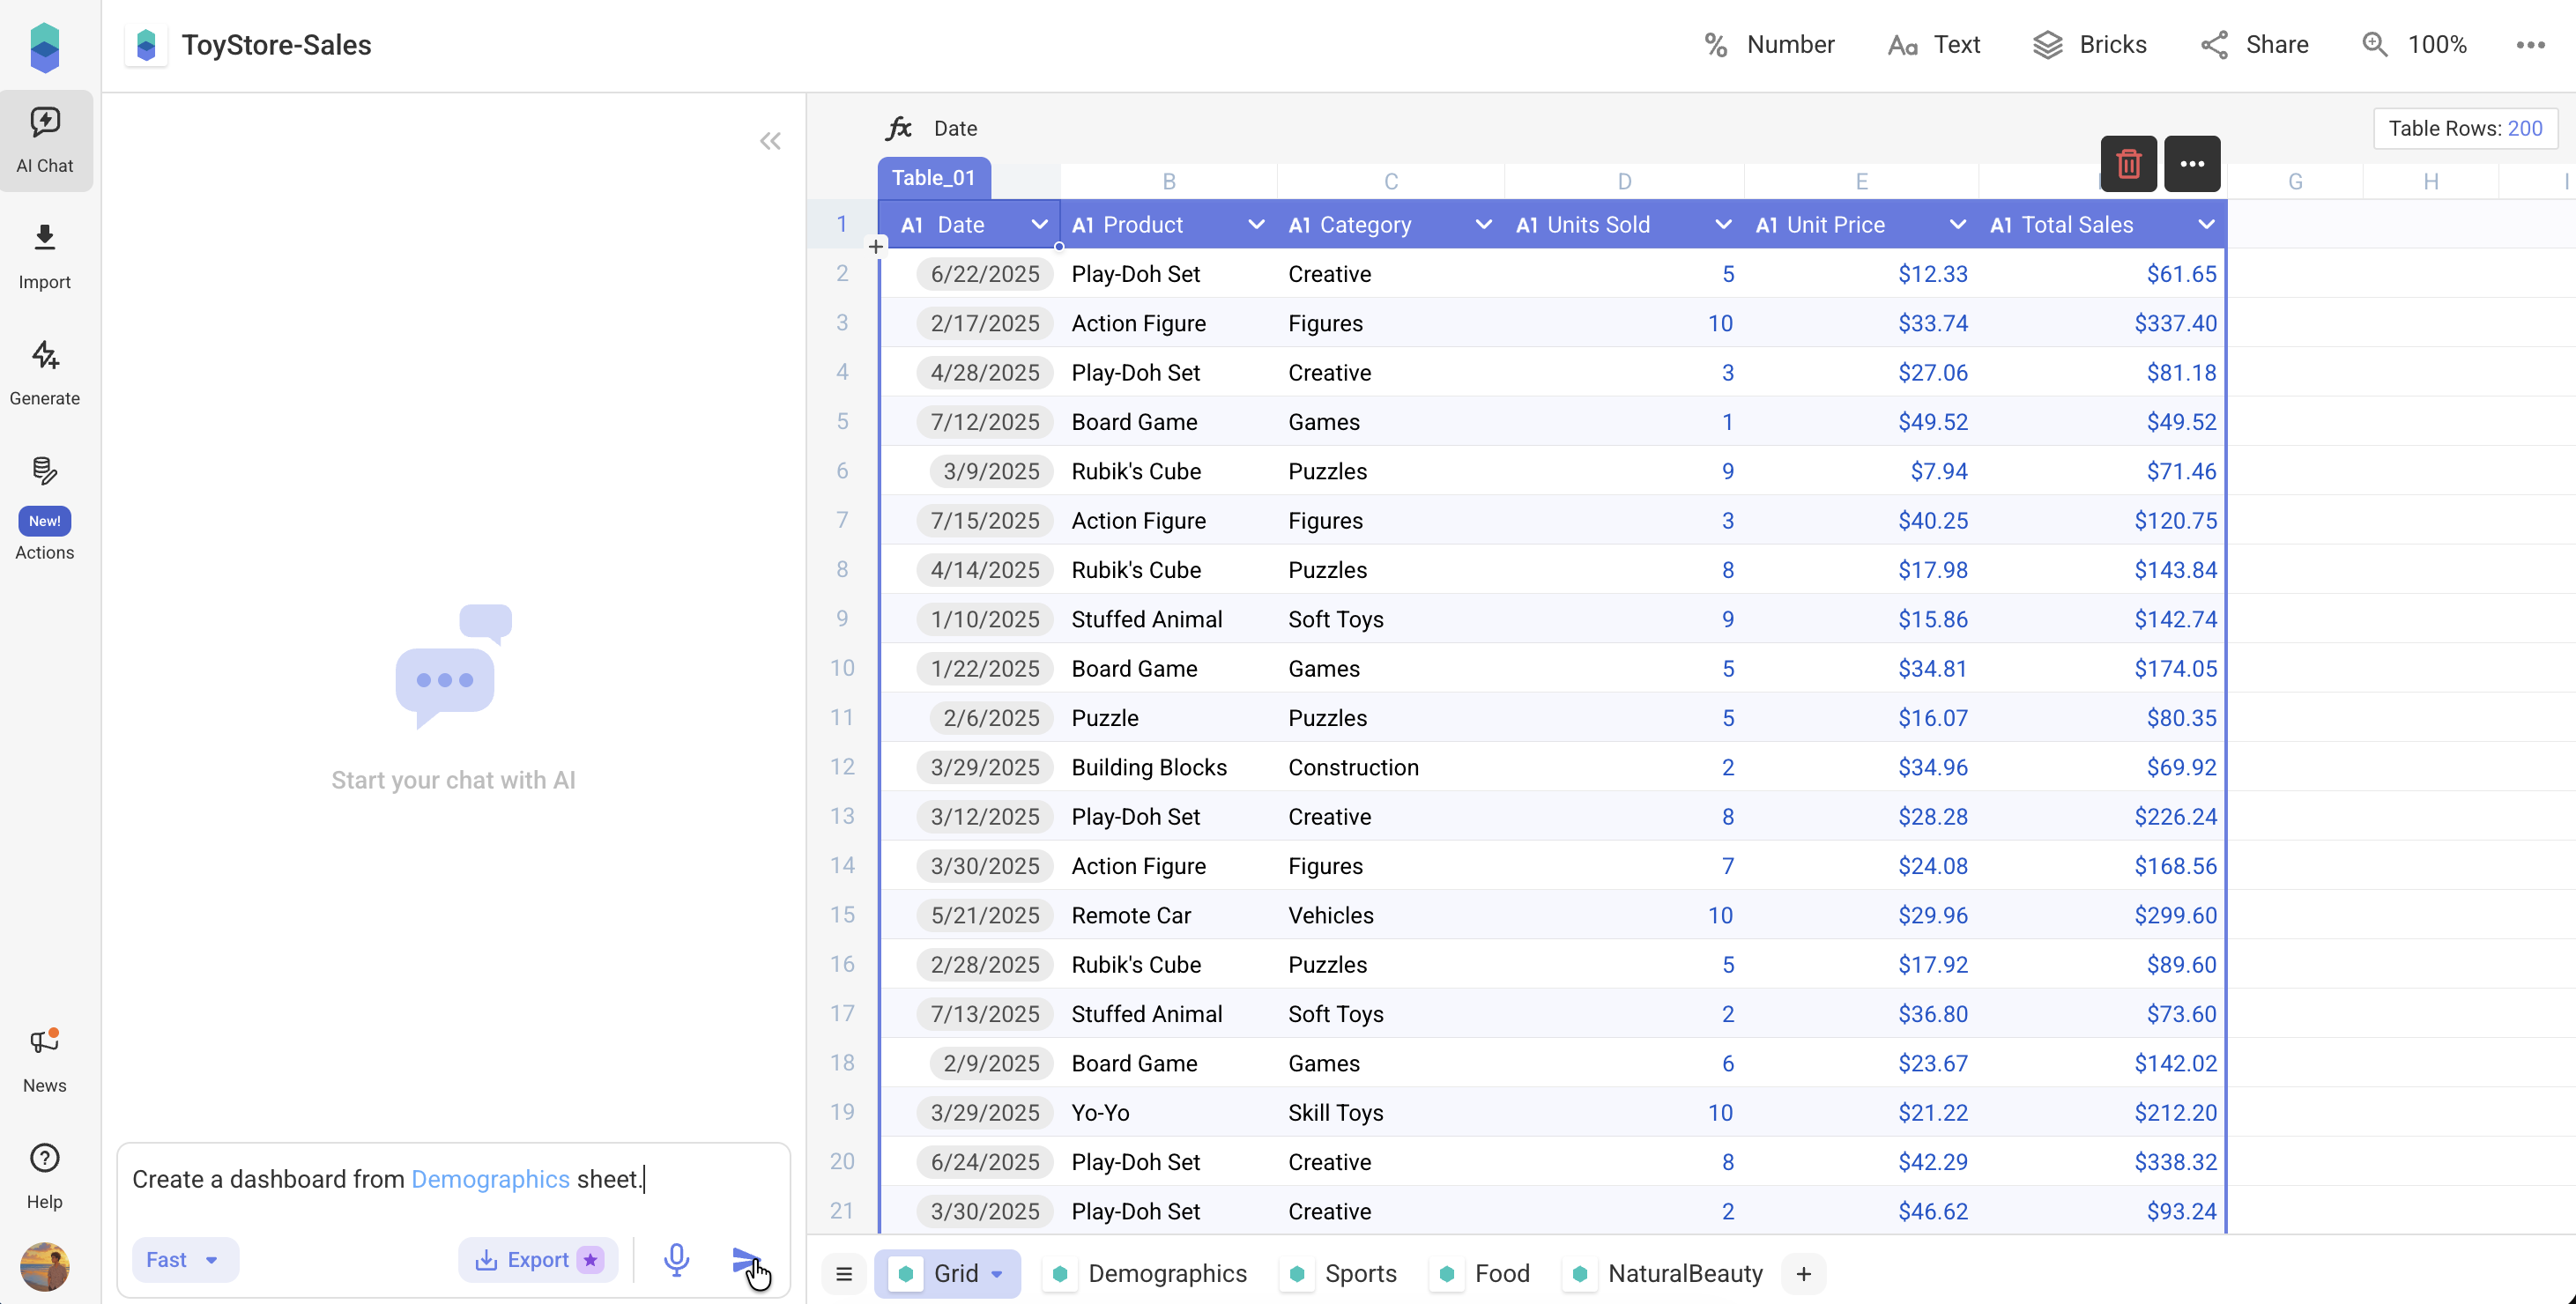Activate the microphone for voice input
Screen dimensions: 2576x1304
coord(676,1260)
